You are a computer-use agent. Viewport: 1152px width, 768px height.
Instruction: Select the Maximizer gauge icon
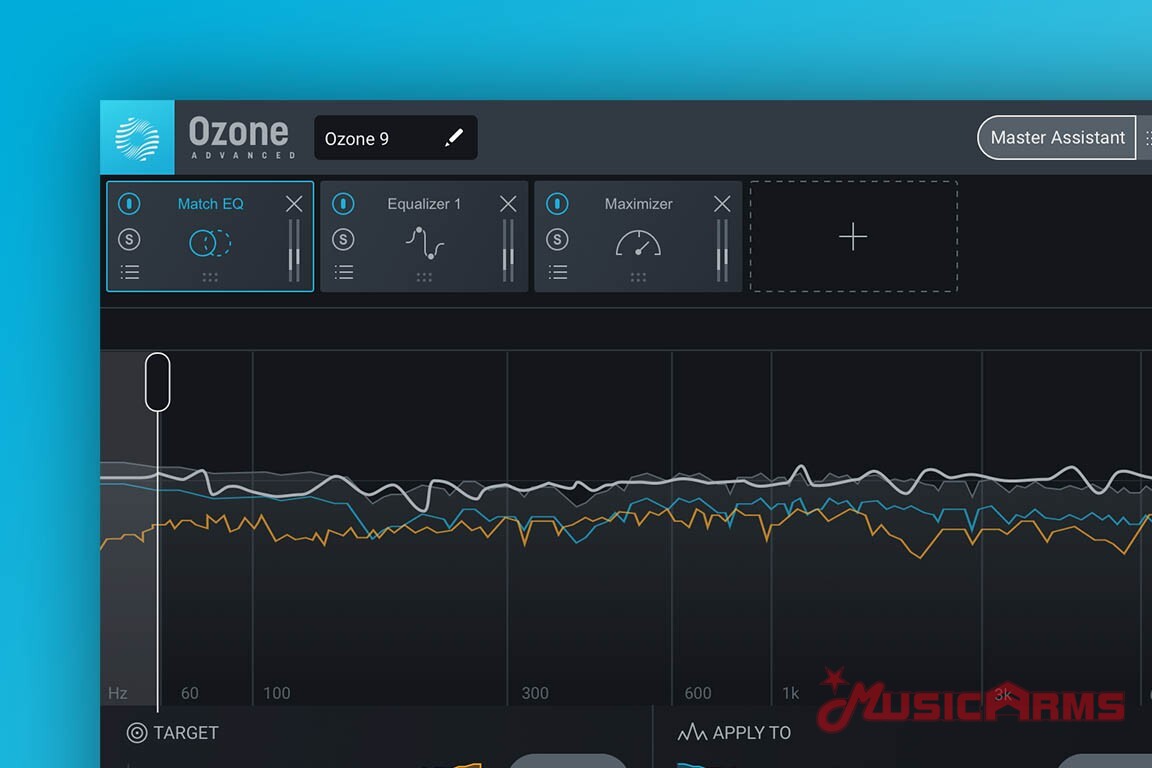click(x=638, y=243)
